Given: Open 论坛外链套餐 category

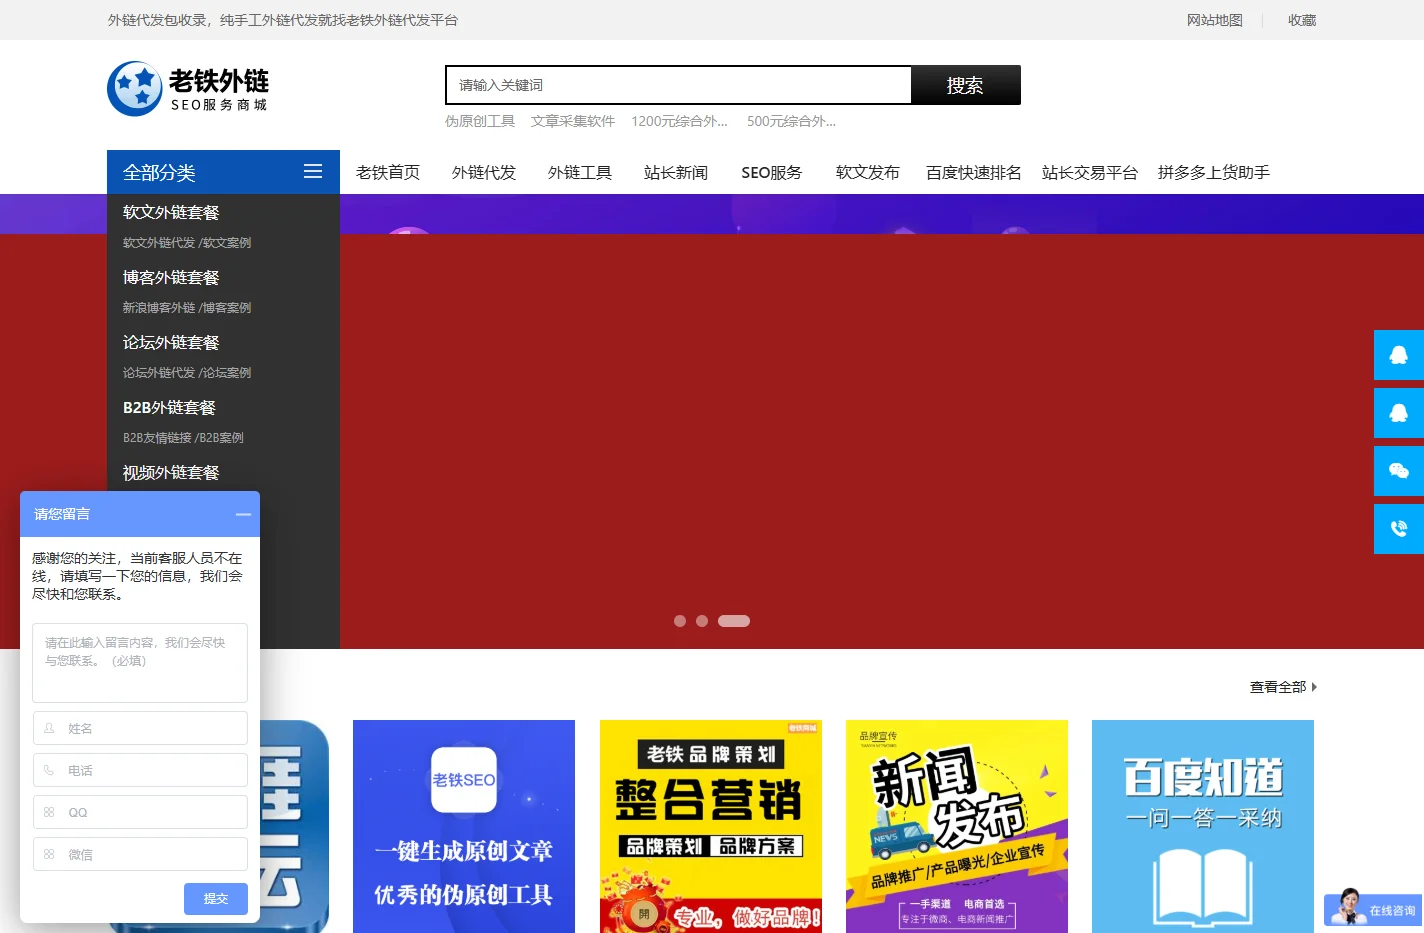Looking at the screenshot, I should coord(171,342).
